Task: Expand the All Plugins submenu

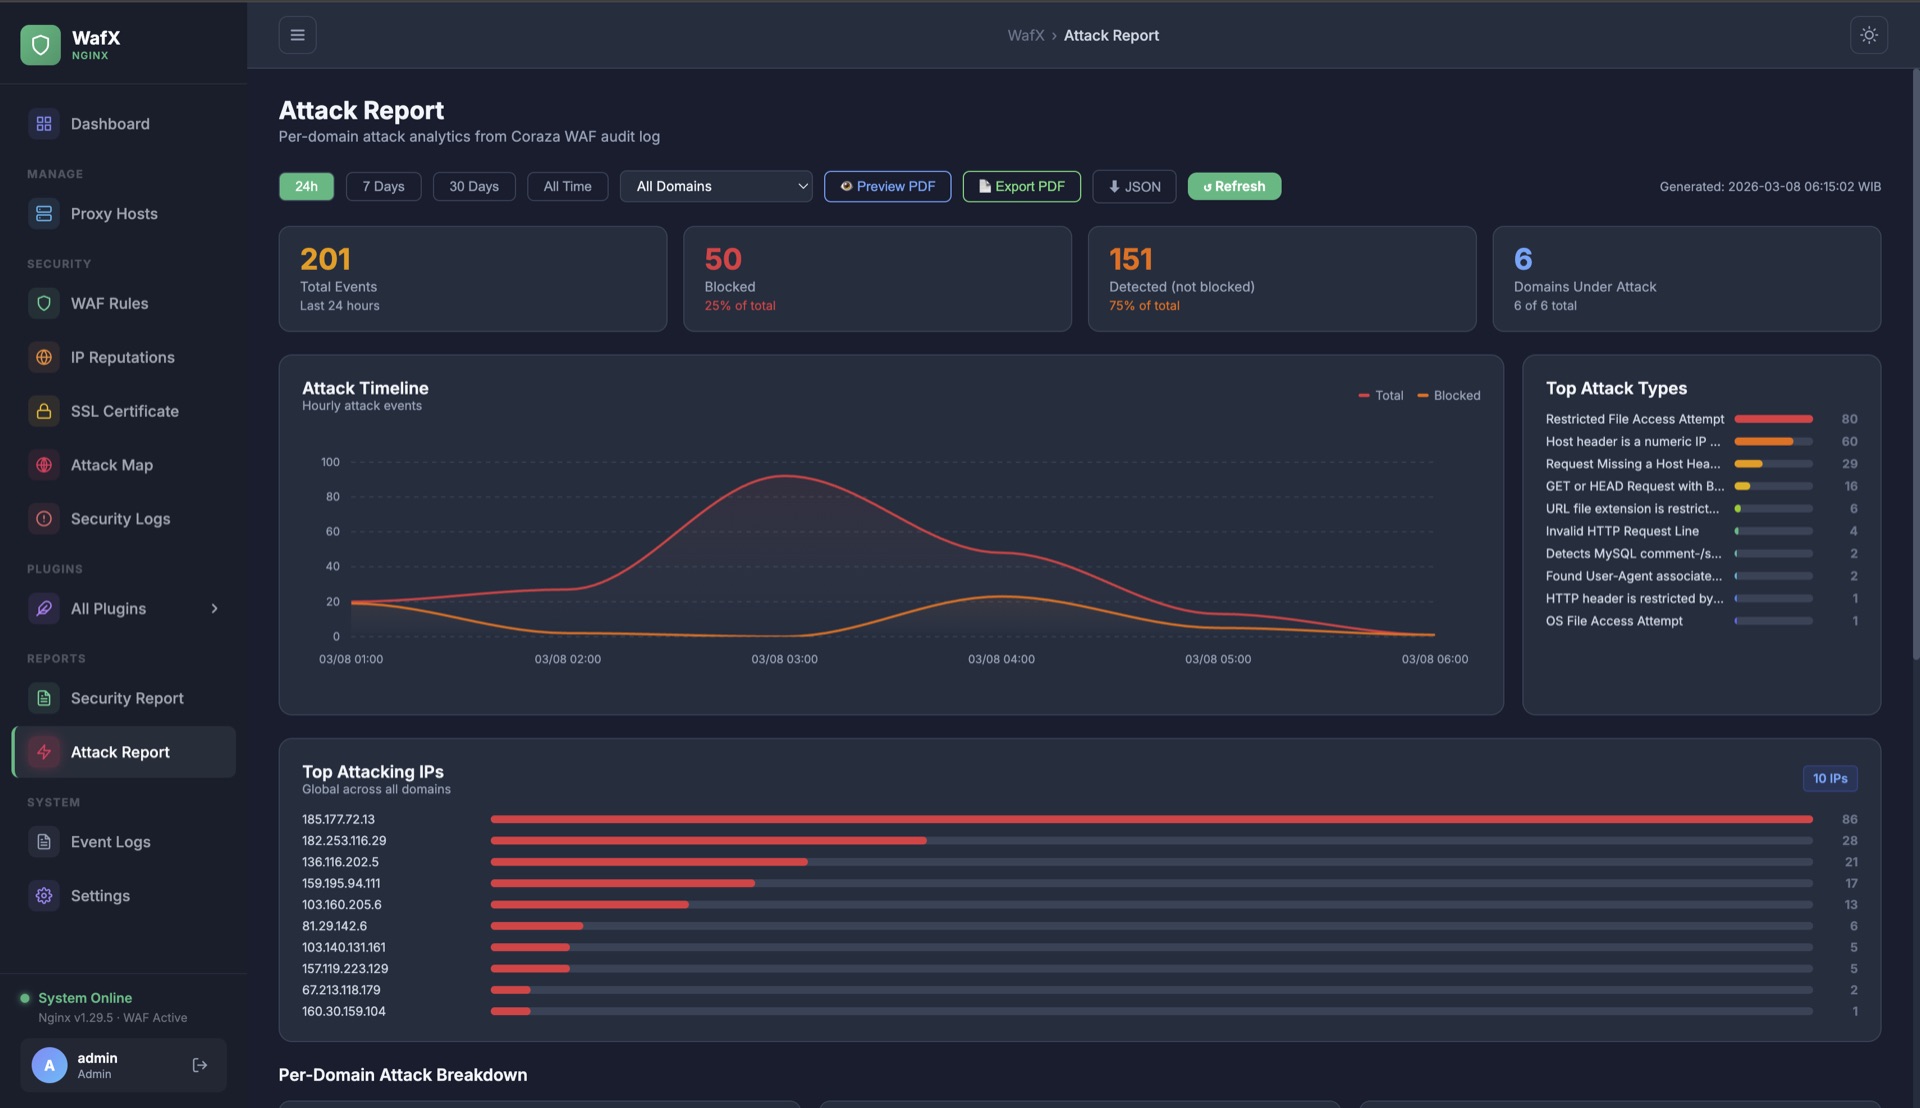Action: pos(215,608)
